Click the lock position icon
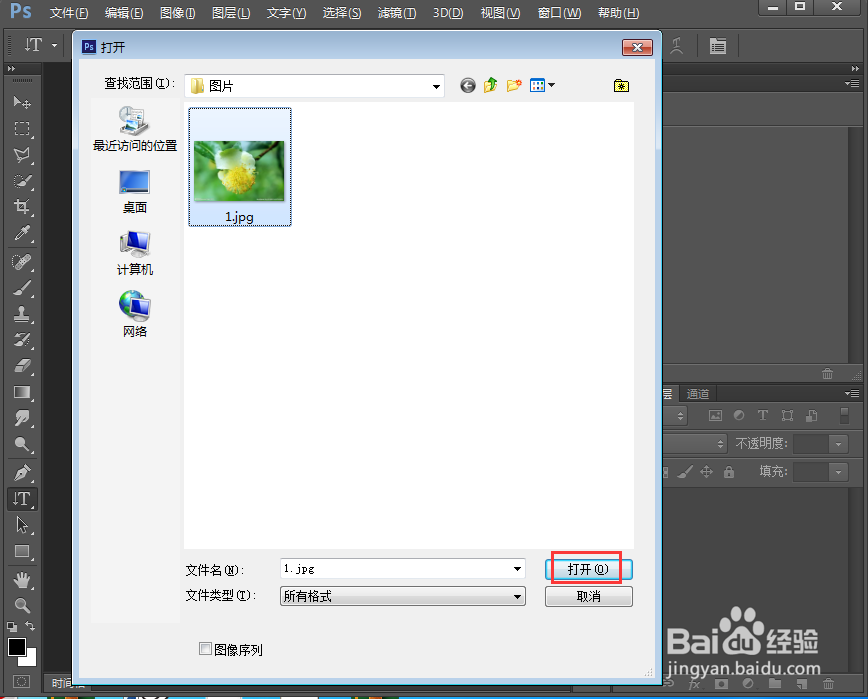Viewport: 868px width, 699px height. [706, 472]
